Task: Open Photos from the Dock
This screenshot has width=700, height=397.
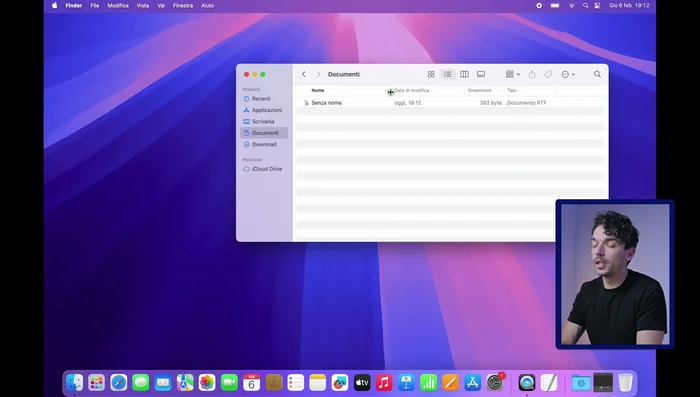Action: (207, 383)
